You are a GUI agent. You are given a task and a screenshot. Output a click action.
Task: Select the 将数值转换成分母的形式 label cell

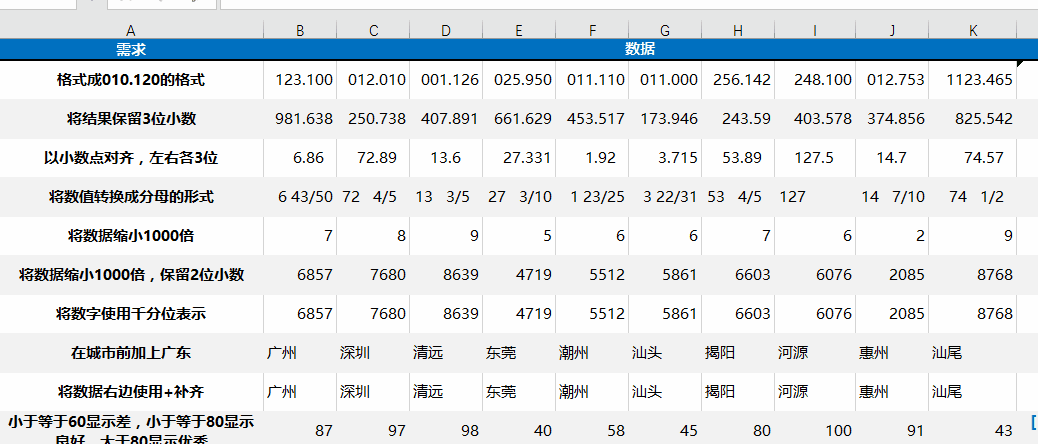click(131, 197)
